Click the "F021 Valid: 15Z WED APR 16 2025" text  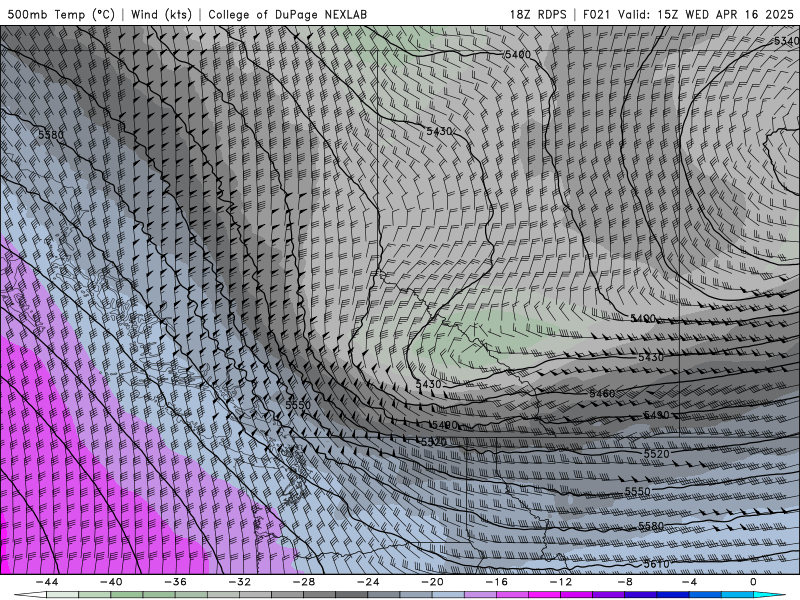(x=688, y=14)
